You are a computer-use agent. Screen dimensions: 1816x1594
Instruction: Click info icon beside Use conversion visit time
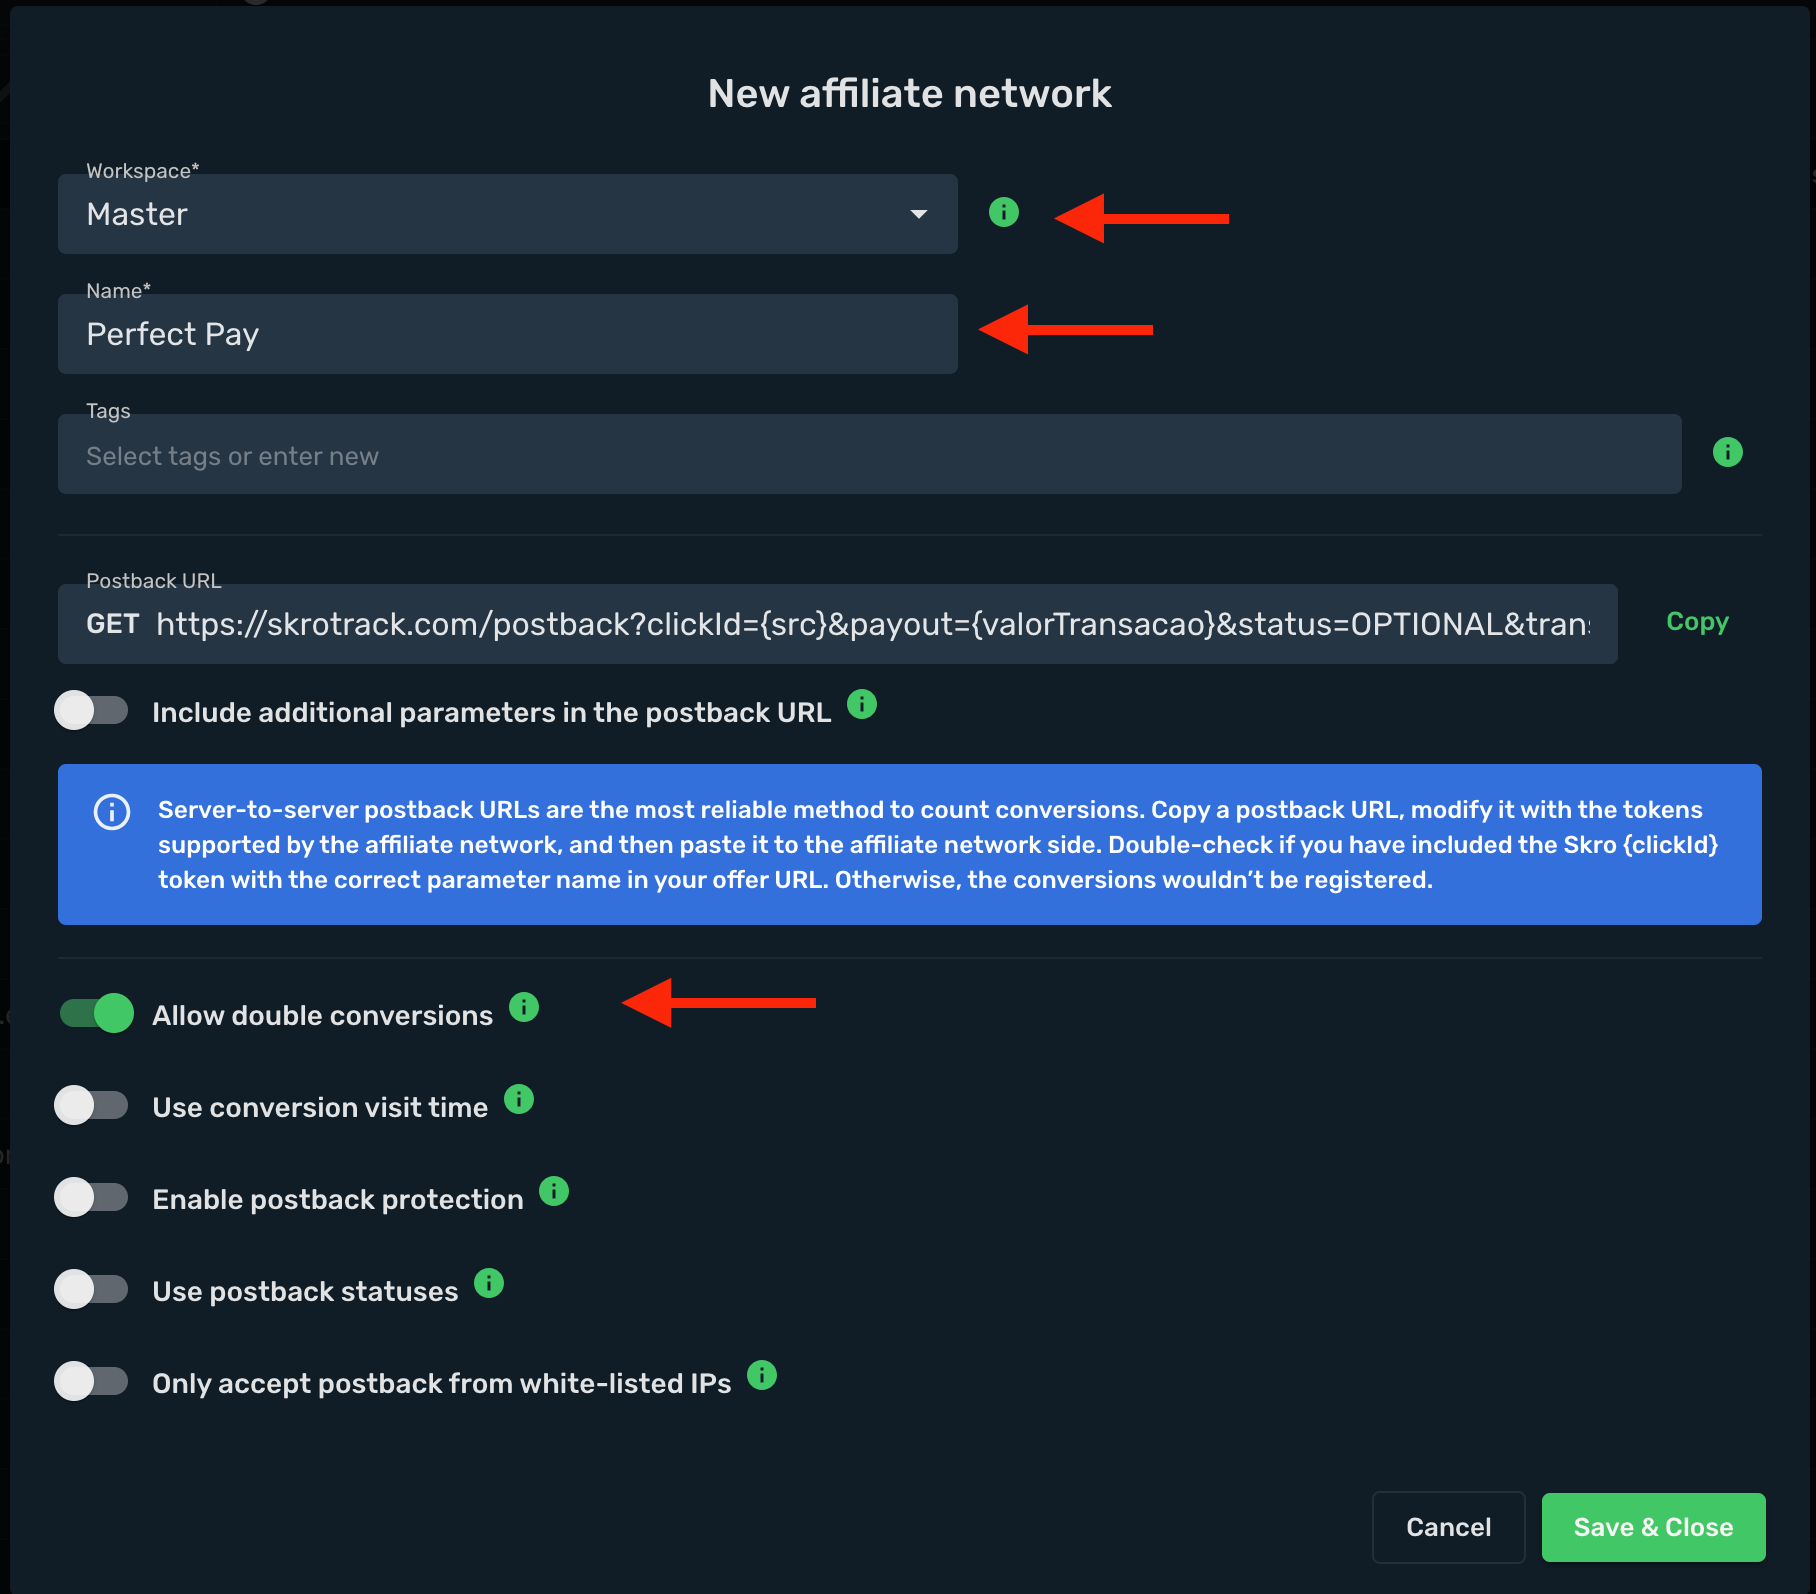(518, 1099)
